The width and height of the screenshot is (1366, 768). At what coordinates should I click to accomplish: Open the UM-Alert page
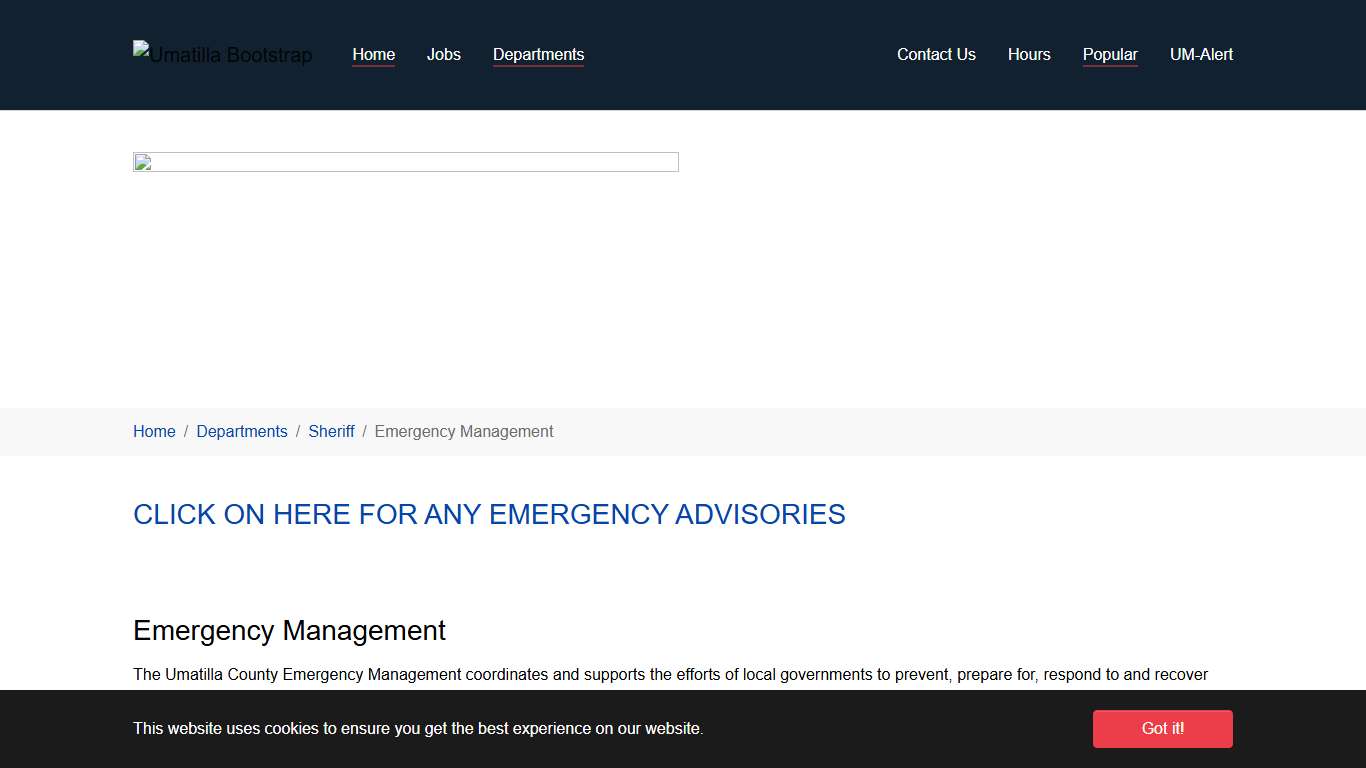1201,54
